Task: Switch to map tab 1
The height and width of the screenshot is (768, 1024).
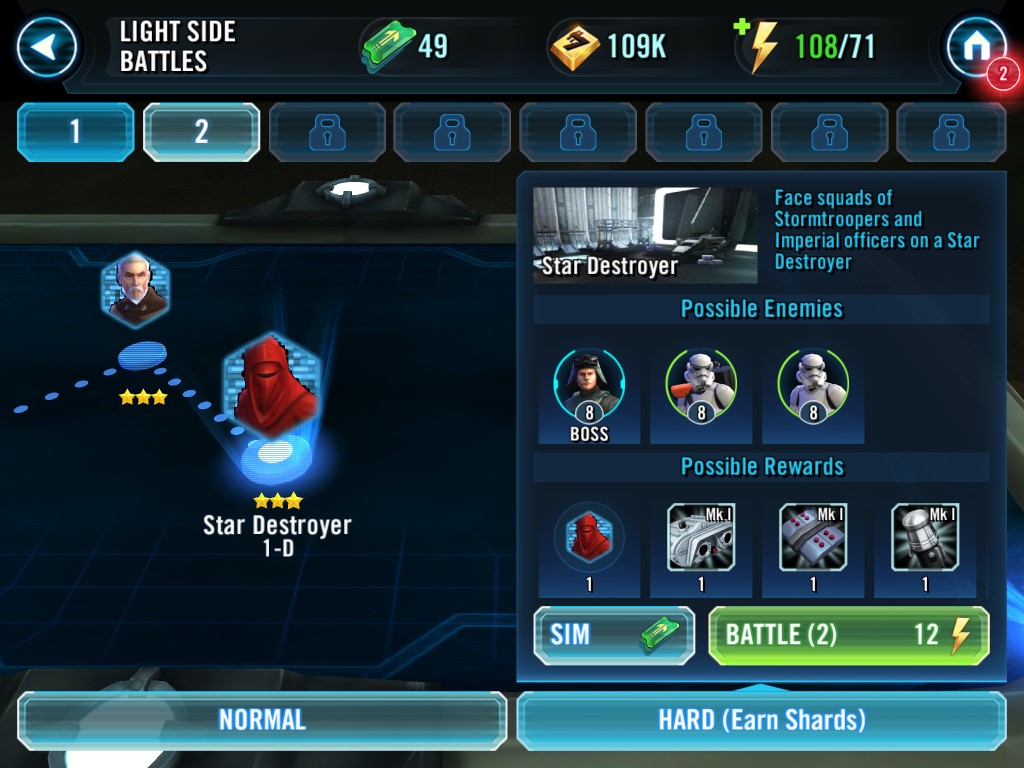Action: pyautogui.click(x=76, y=132)
